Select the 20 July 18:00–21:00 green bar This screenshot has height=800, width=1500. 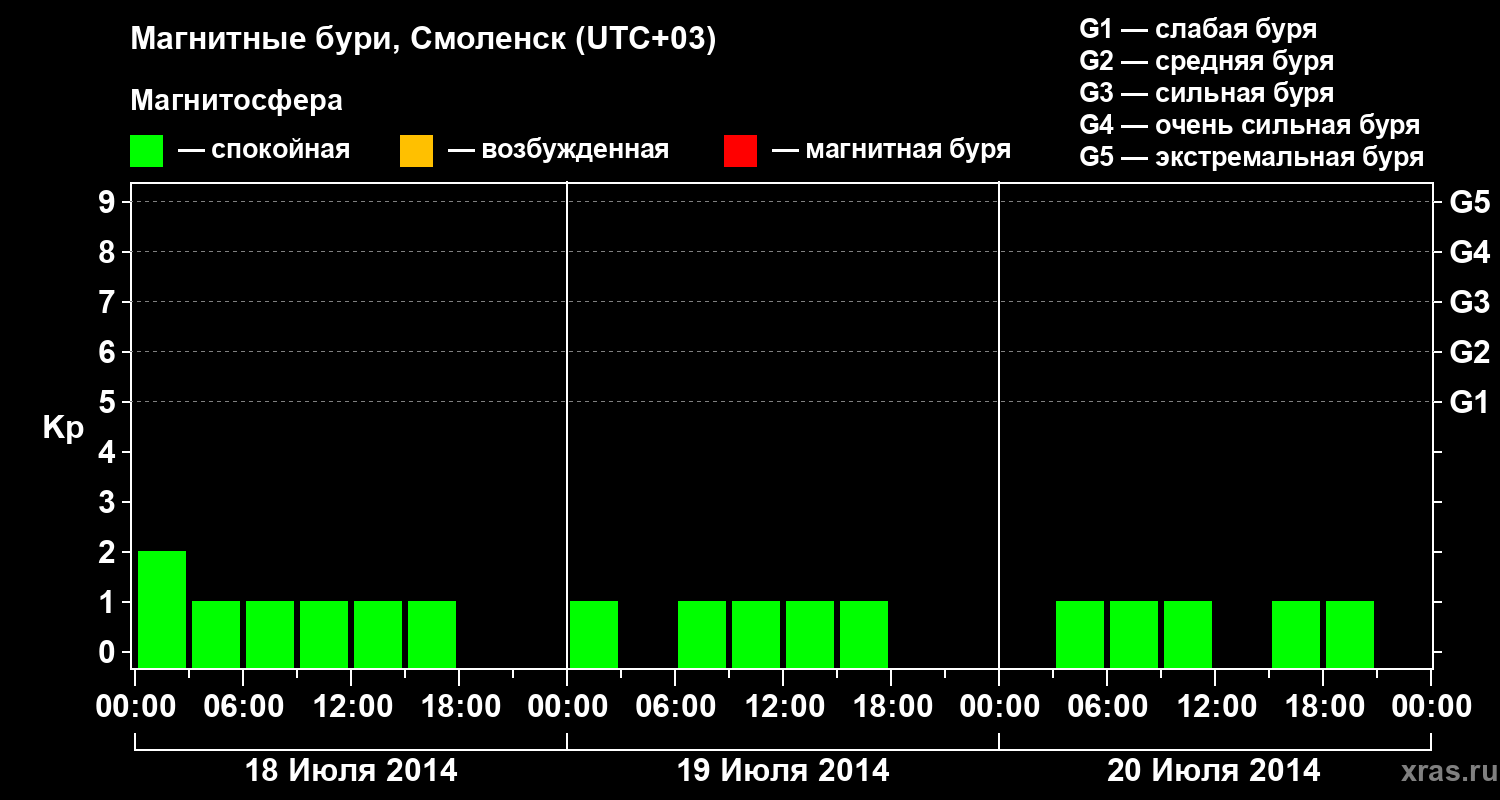[1350, 634]
